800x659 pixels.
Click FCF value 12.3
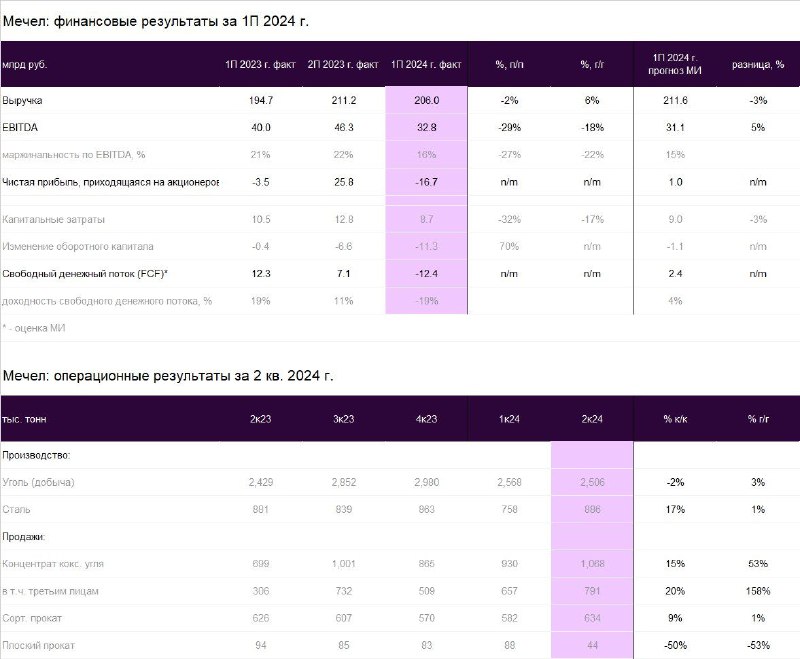click(261, 274)
